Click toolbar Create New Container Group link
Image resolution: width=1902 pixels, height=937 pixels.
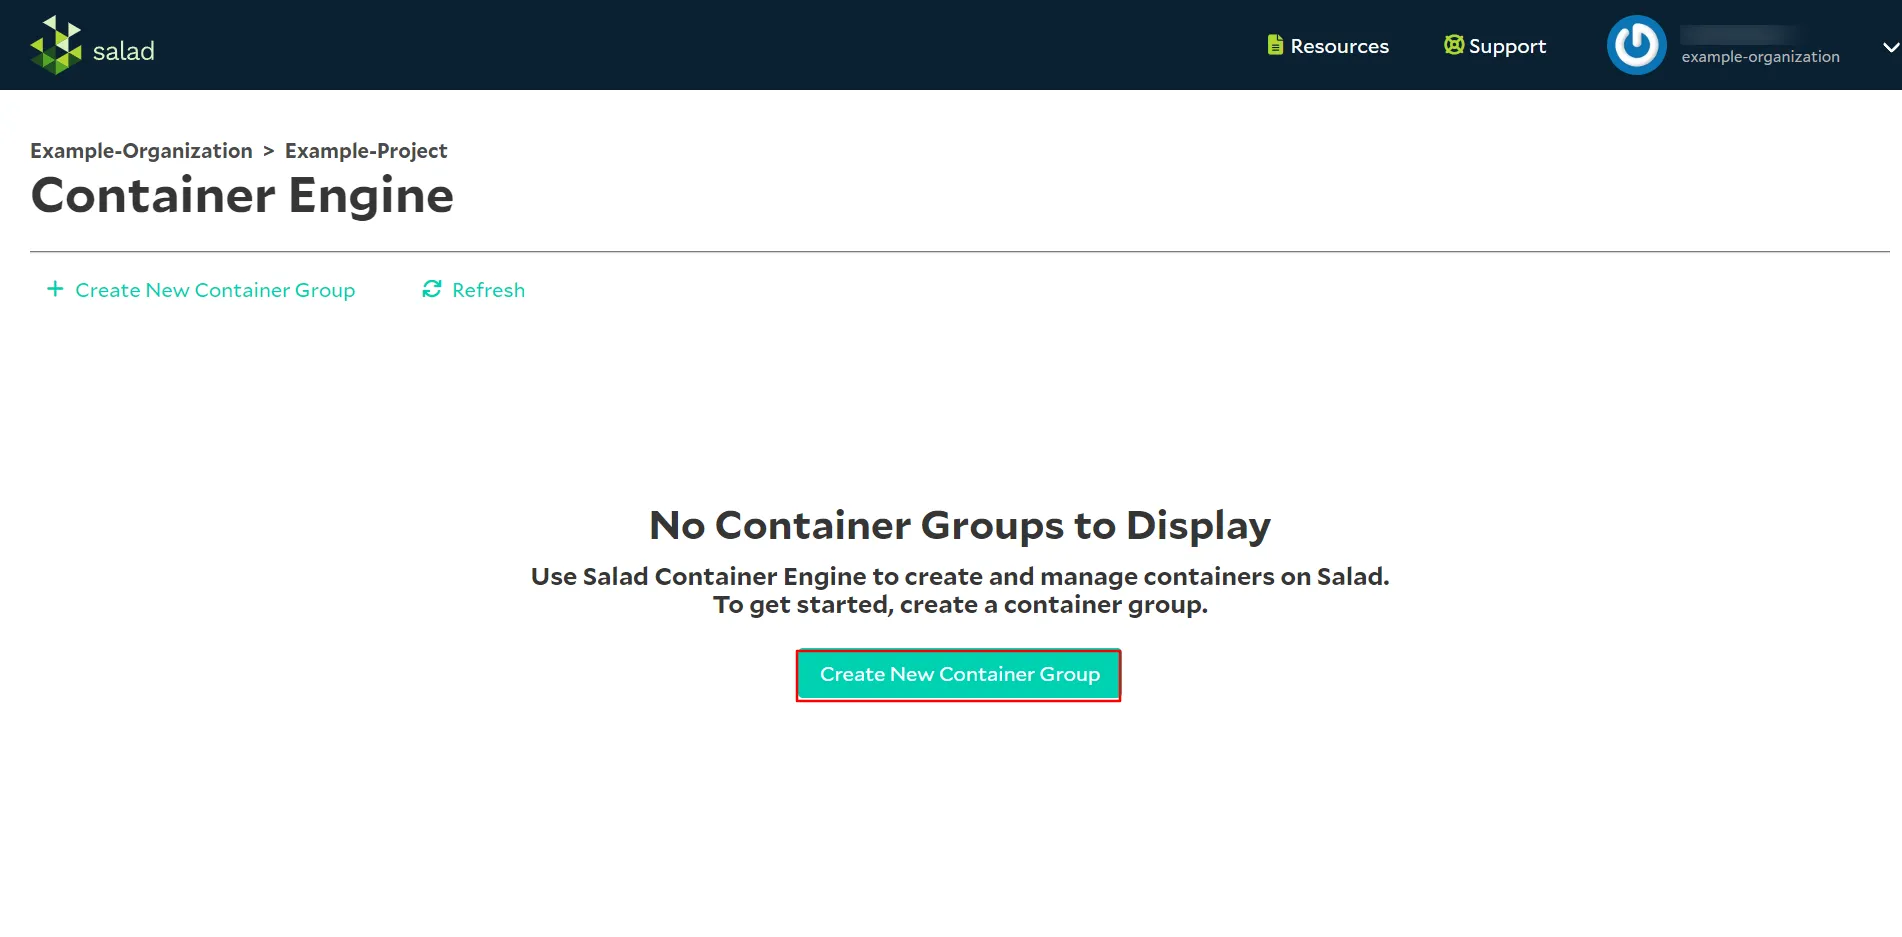click(x=201, y=290)
